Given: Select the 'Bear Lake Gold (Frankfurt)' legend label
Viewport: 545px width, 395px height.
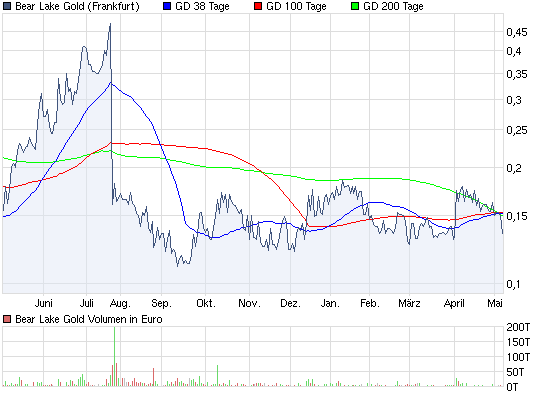Looking at the screenshot, I should tap(77, 7).
